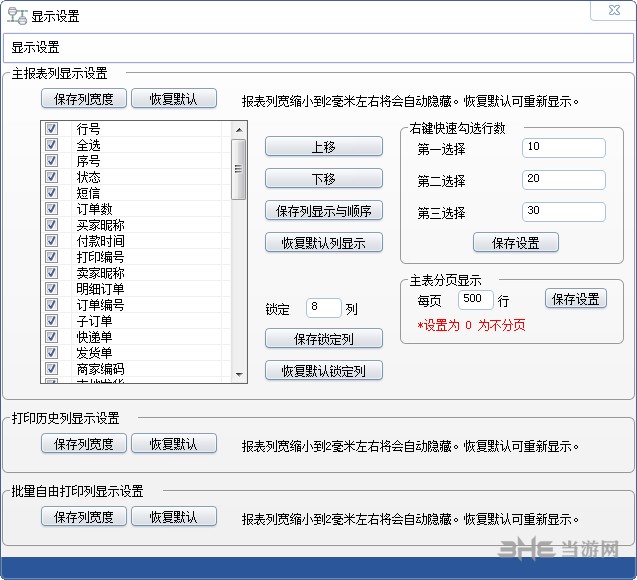Uncheck the 状态 column checkbox
Image resolution: width=637 pixels, height=580 pixels.
pyautogui.click(x=52, y=177)
